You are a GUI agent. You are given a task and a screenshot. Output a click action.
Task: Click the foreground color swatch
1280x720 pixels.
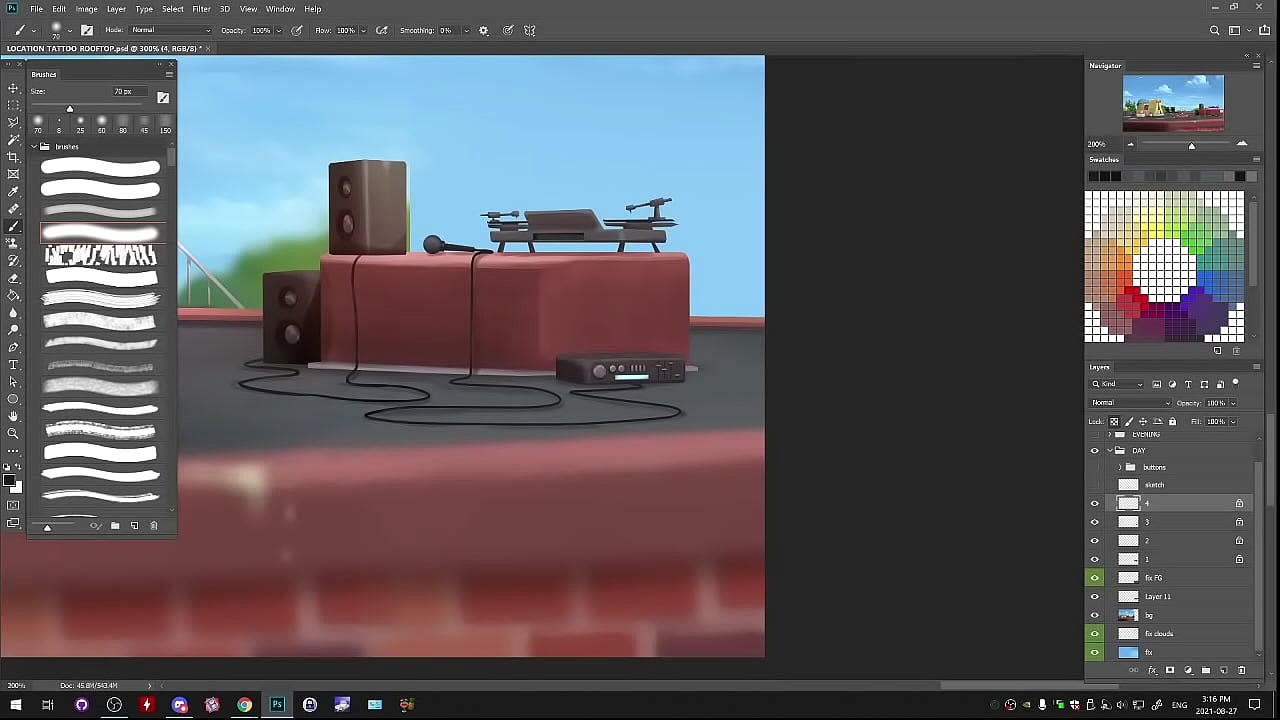[9, 481]
